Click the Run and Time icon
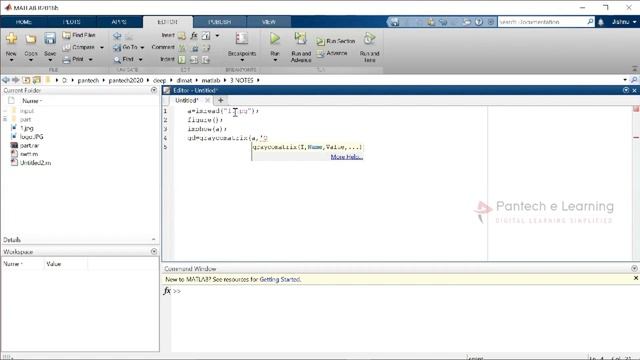This screenshot has height=360, width=640. [369, 39]
